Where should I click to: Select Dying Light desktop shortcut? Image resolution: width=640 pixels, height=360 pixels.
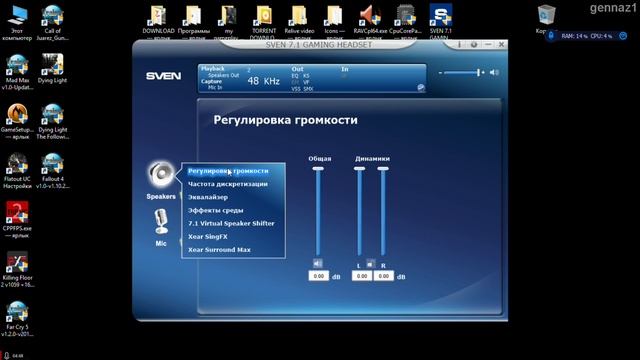point(52,69)
